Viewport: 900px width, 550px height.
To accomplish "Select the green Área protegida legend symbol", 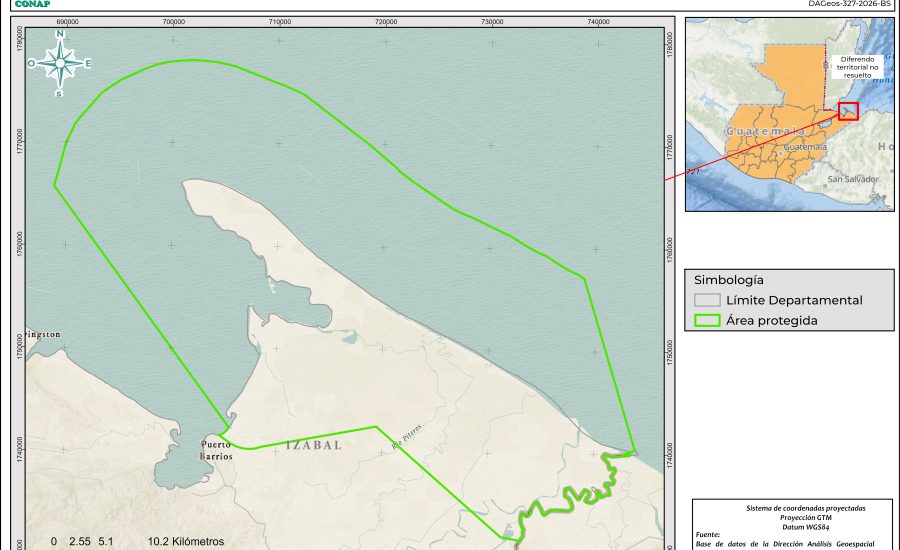I will coord(708,321).
